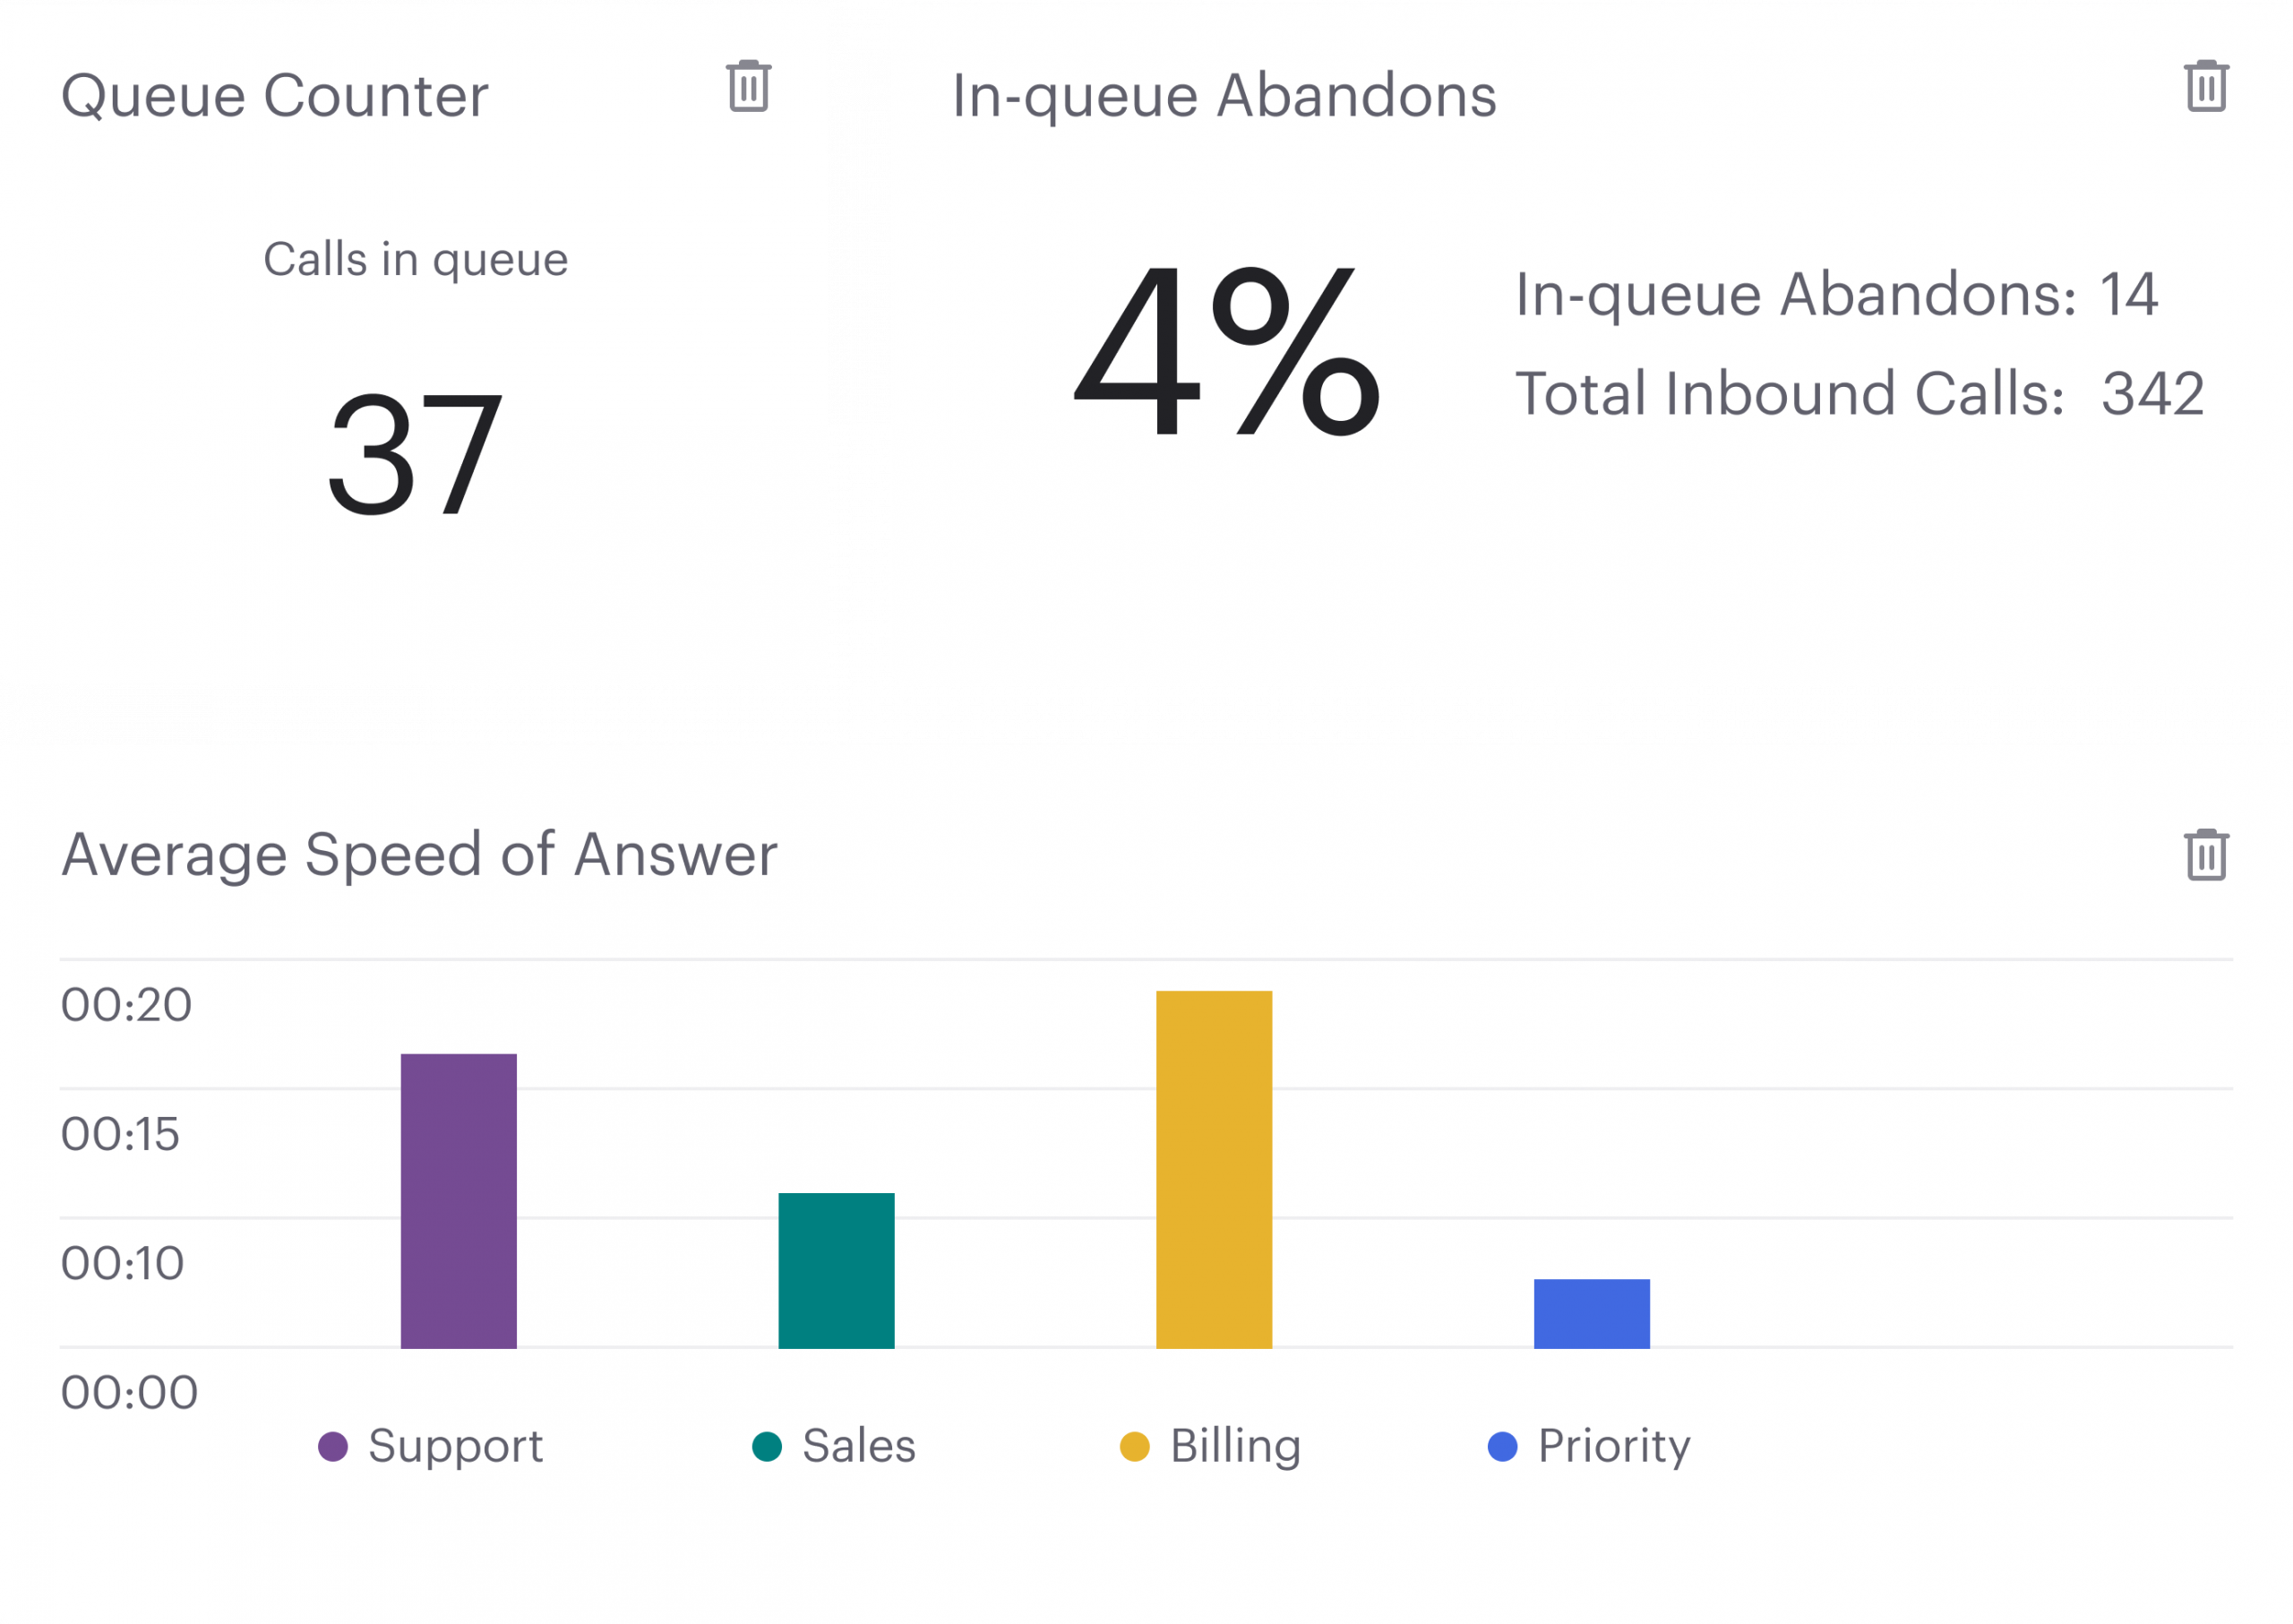Select the yellow Billing bar

tap(1214, 1169)
